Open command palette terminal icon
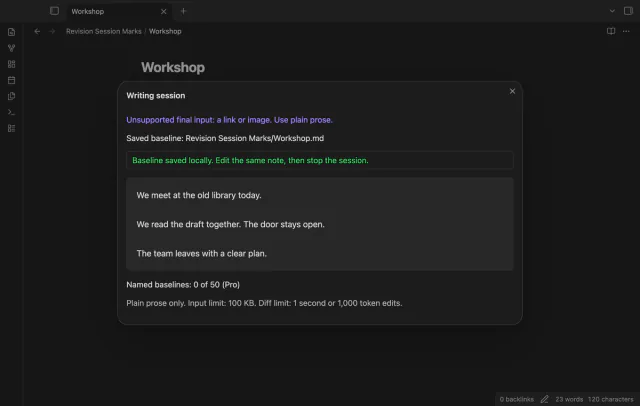The image size is (640, 406). click(11, 112)
